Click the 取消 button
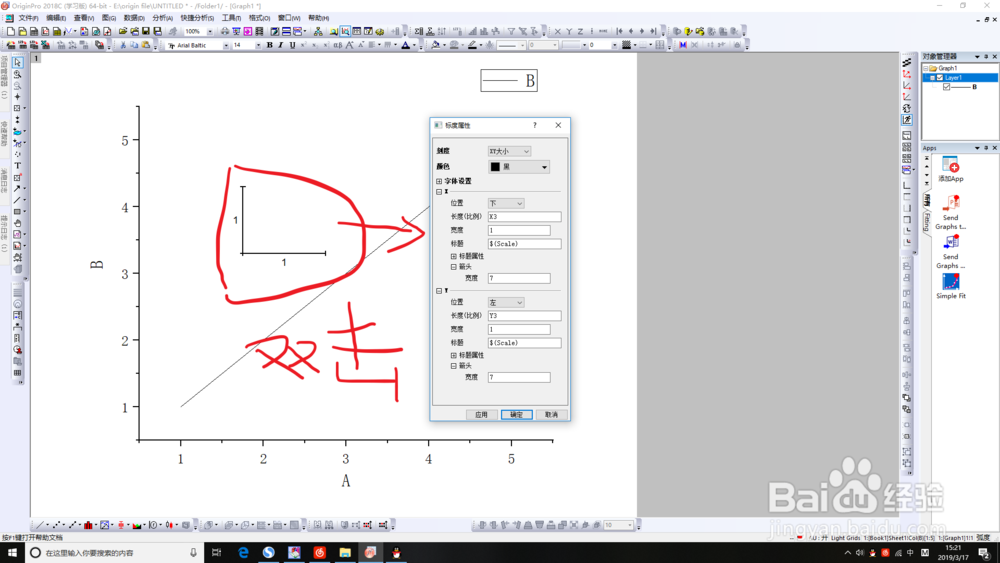Image resolution: width=1000 pixels, height=563 pixels. (x=551, y=414)
